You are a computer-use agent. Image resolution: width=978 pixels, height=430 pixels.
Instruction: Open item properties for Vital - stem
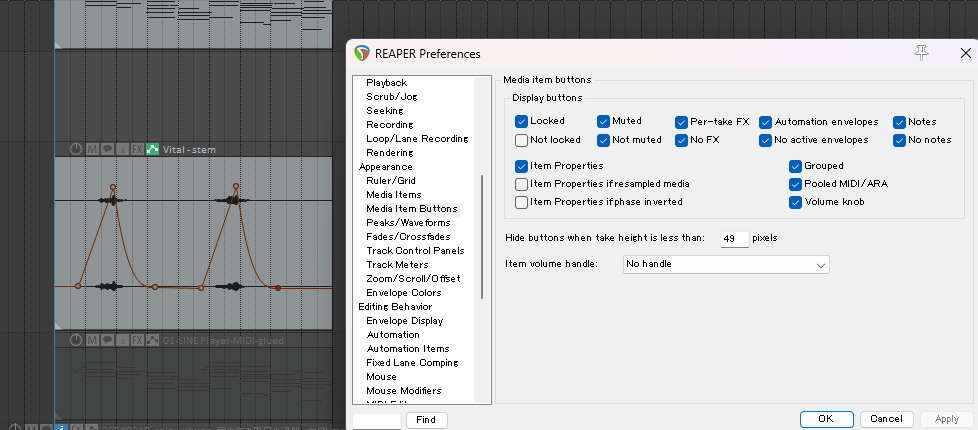(122, 149)
